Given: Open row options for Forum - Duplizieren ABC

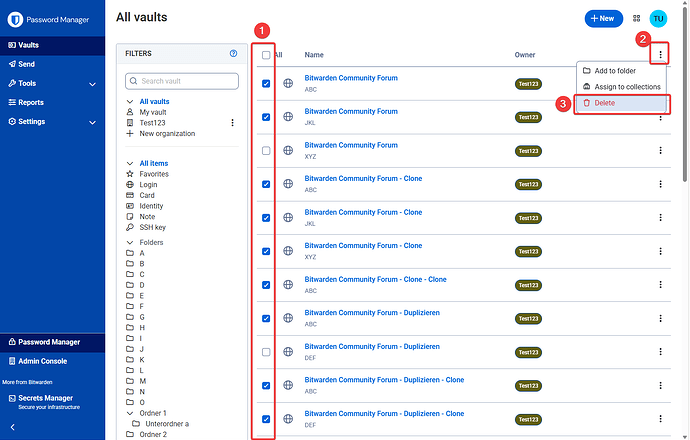Looking at the screenshot, I should pos(660,318).
